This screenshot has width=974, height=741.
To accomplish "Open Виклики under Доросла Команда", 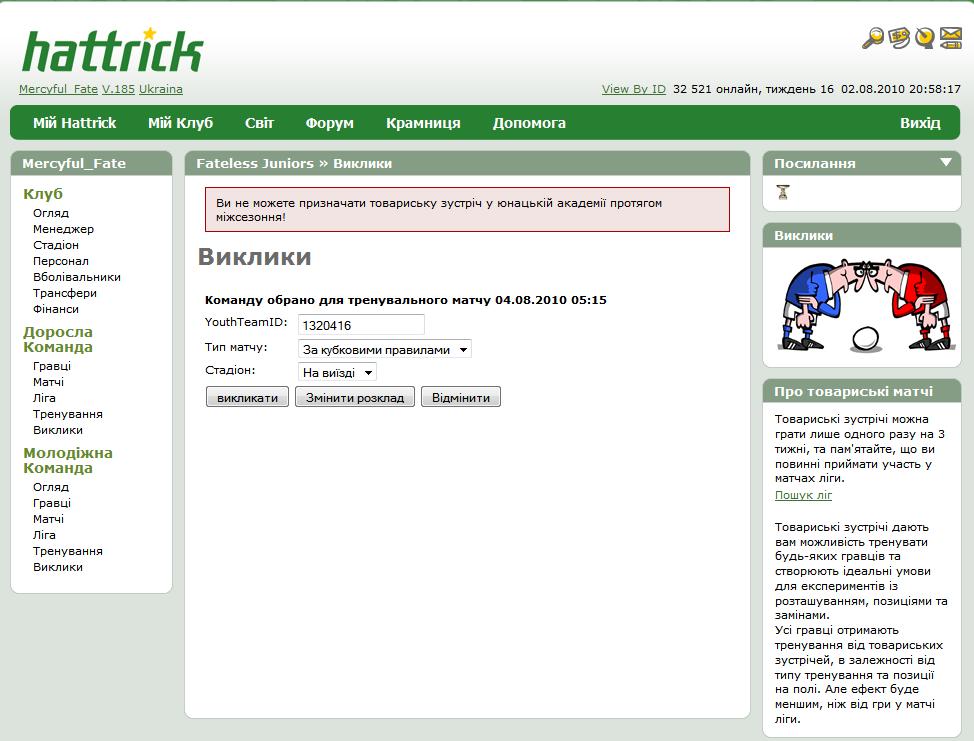I will (58, 430).
